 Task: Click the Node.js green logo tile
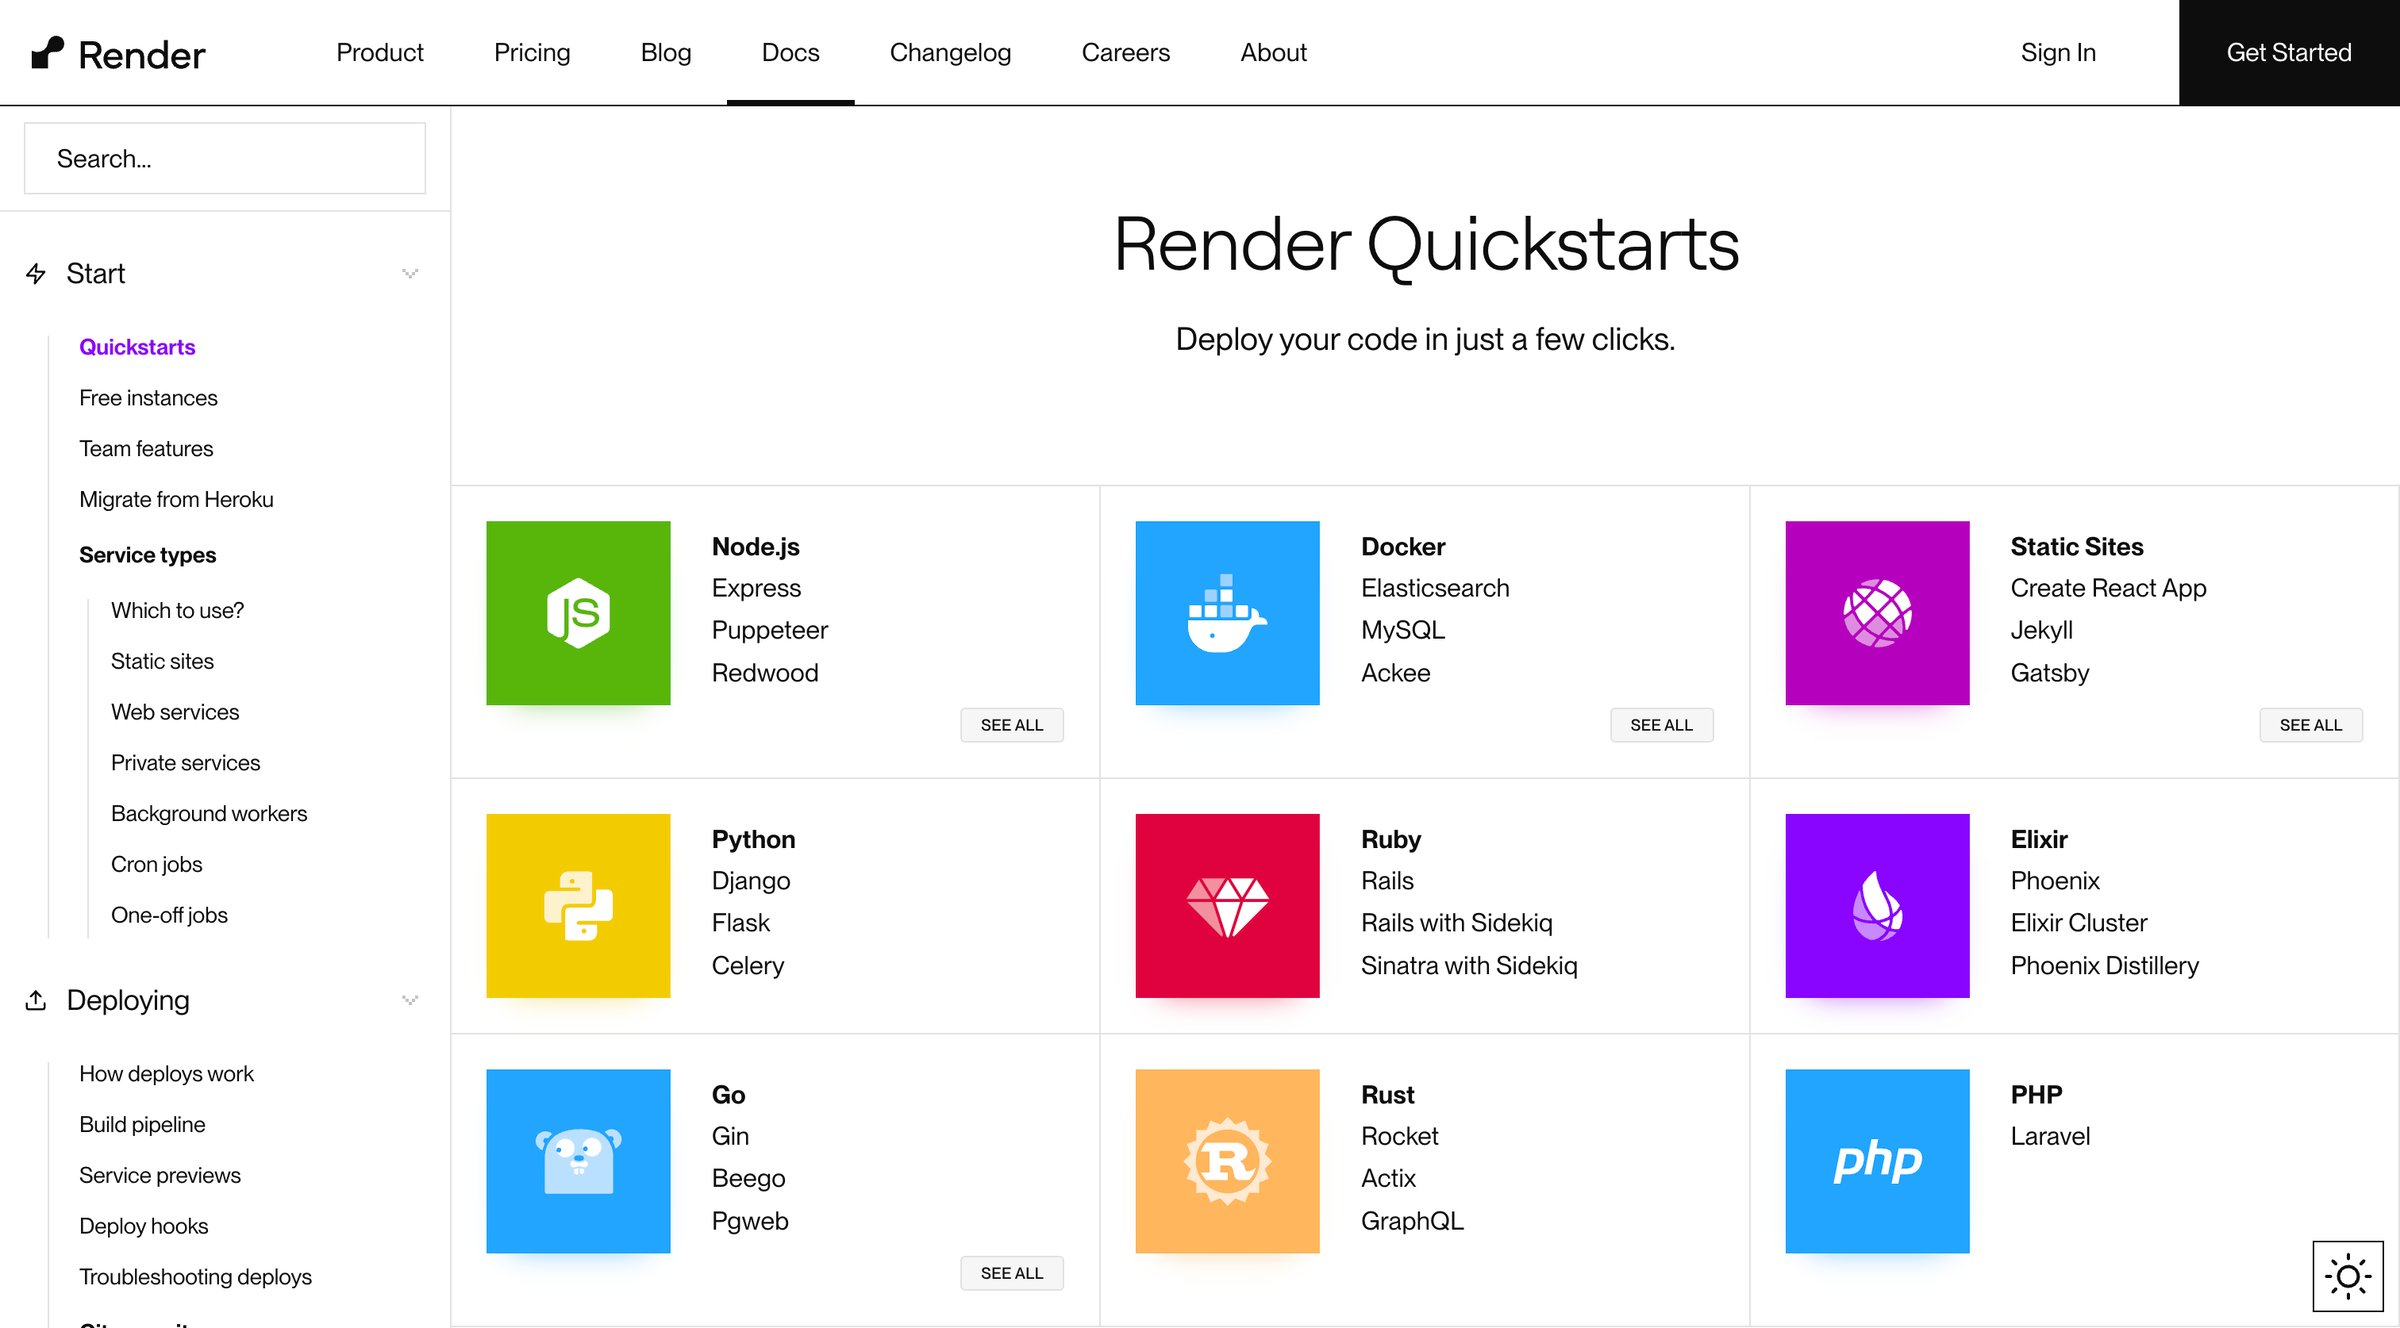[578, 613]
